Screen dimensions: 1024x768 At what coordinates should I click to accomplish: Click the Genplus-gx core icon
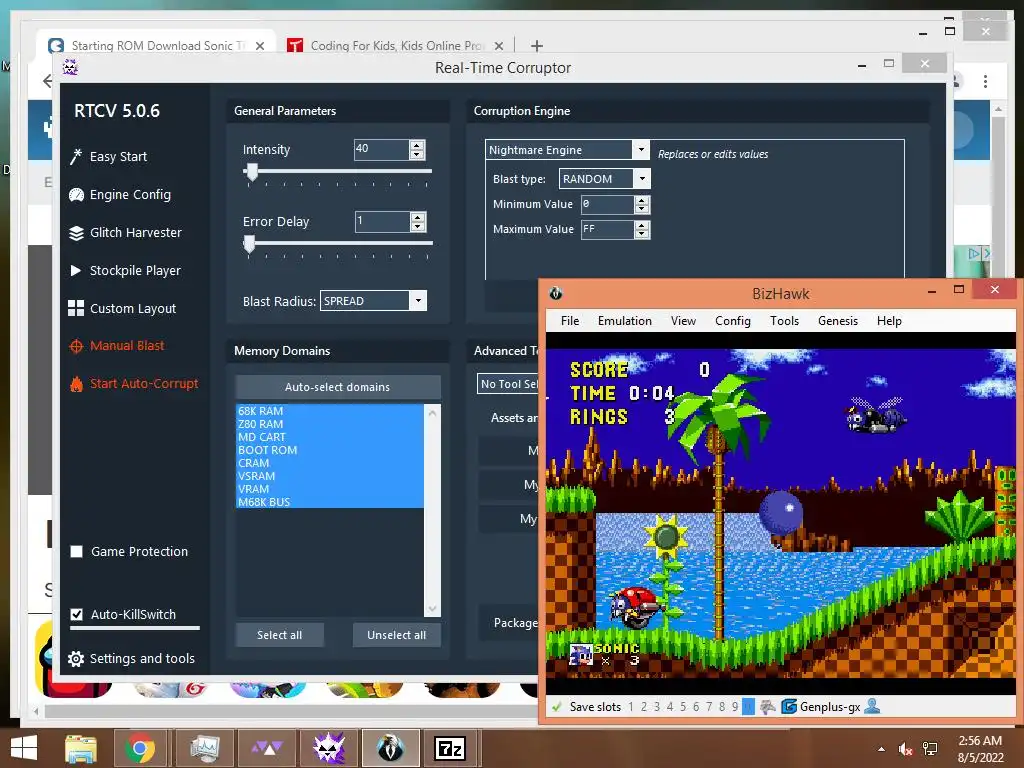pyautogui.click(x=789, y=707)
